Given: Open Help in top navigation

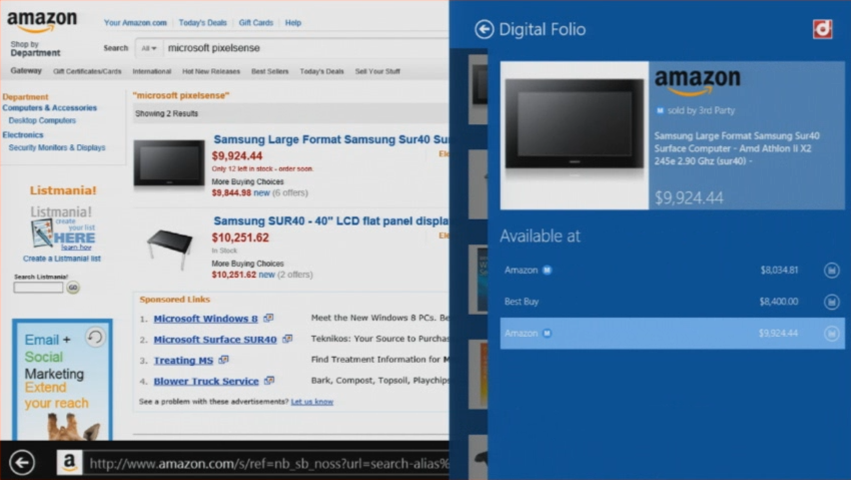Looking at the screenshot, I should tap(293, 23).
